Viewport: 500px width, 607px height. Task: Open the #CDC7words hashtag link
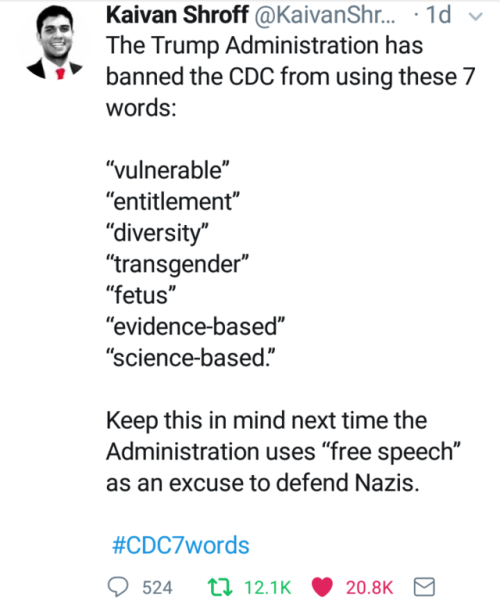180,545
